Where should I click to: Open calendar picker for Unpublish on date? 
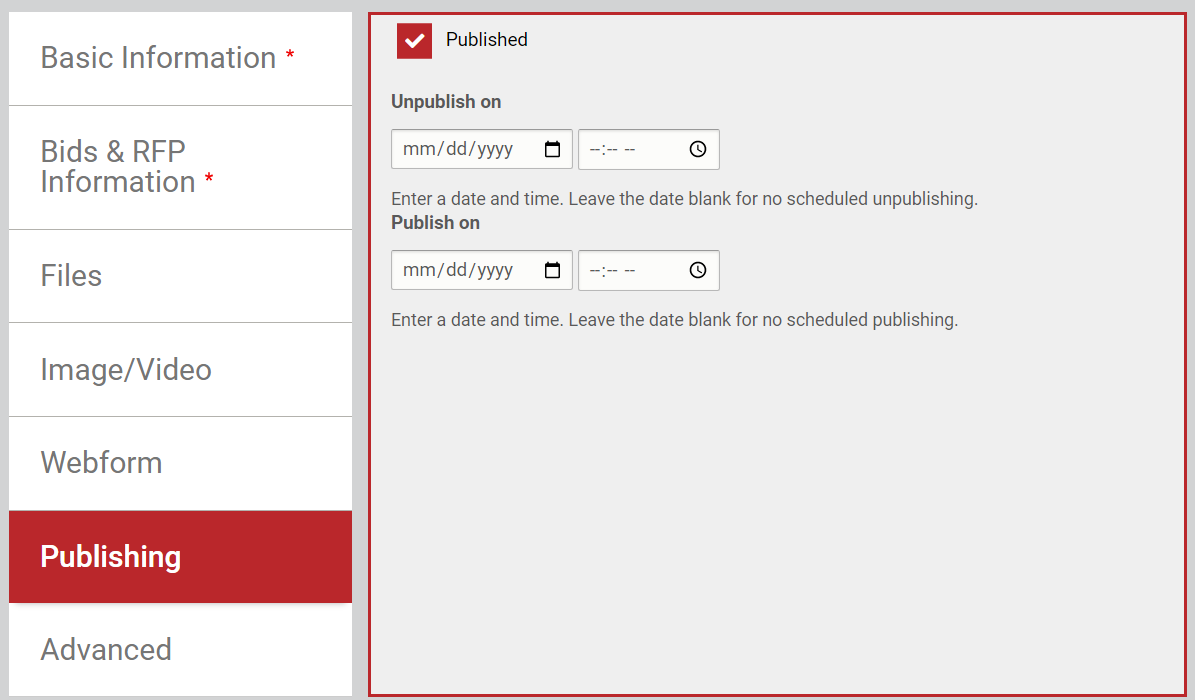click(x=553, y=149)
